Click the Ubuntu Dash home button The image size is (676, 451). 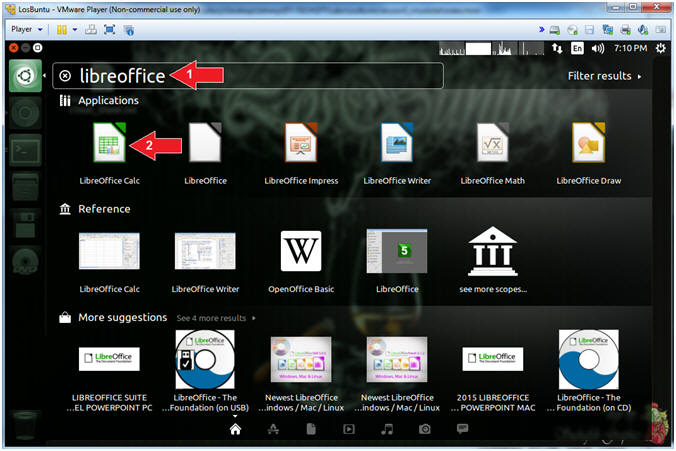(25, 75)
